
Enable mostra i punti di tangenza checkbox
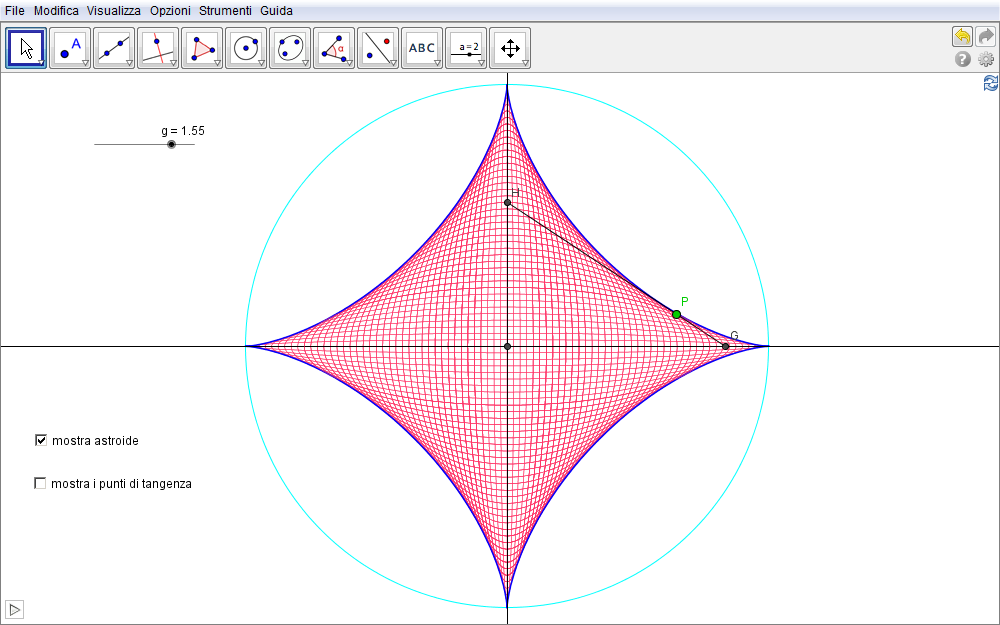coord(41,484)
